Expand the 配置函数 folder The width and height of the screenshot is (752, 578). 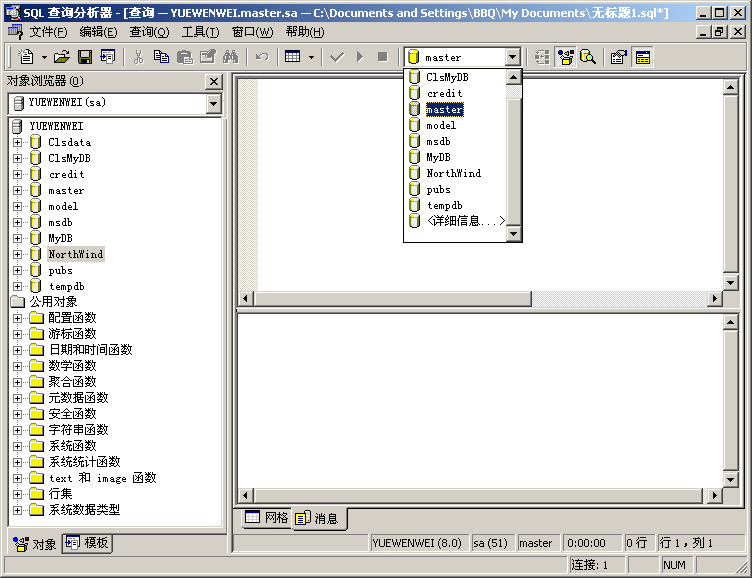[x=18, y=318]
